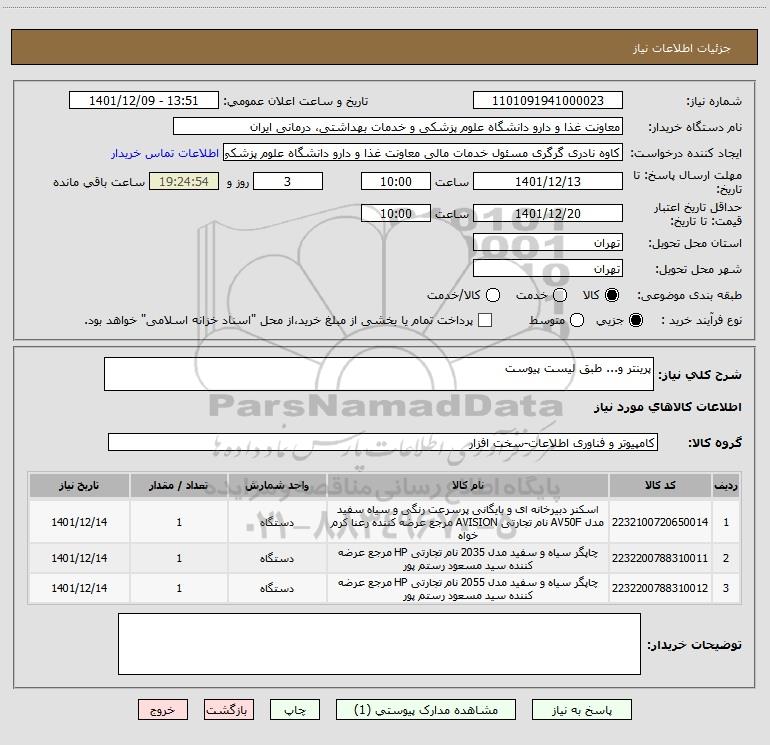The width and height of the screenshot is (770, 745).
Task: Click the ردیف column header
Action: click(726, 485)
